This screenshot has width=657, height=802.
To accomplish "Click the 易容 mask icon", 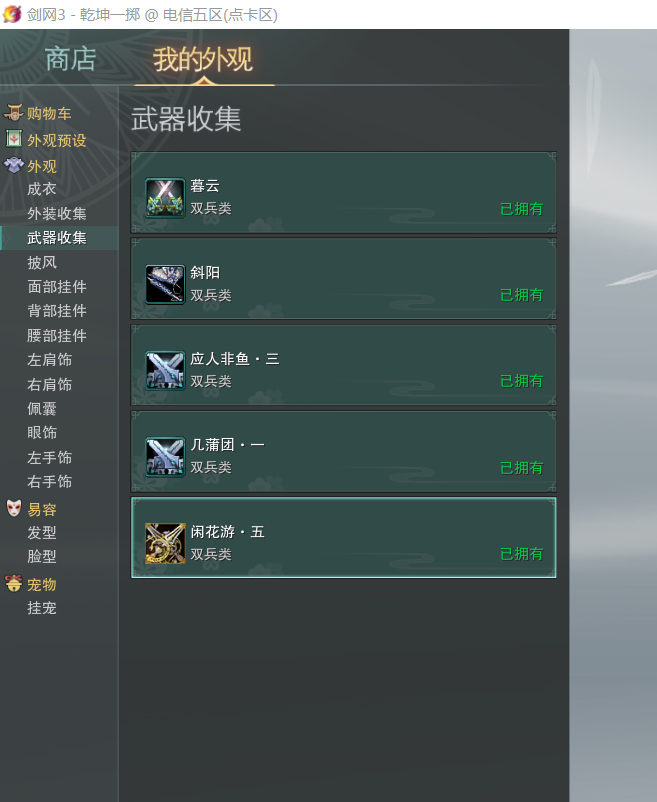I will coord(14,508).
